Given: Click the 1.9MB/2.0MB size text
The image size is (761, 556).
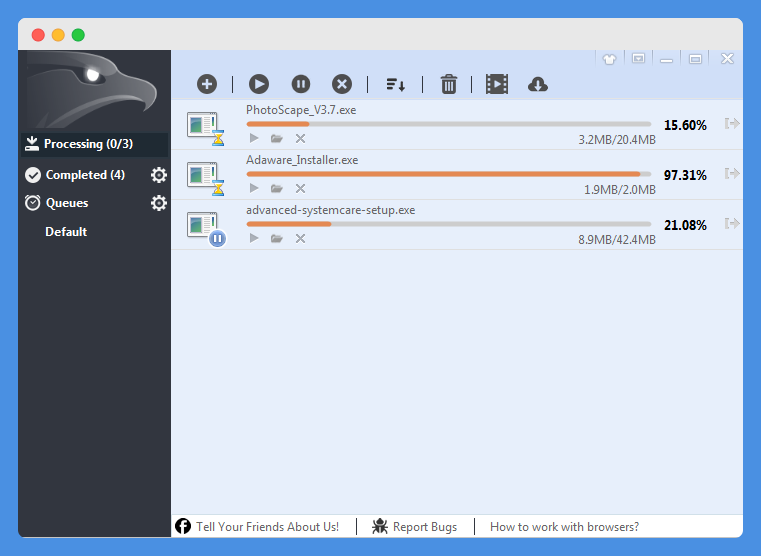Looking at the screenshot, I should [x=620, y=190].
